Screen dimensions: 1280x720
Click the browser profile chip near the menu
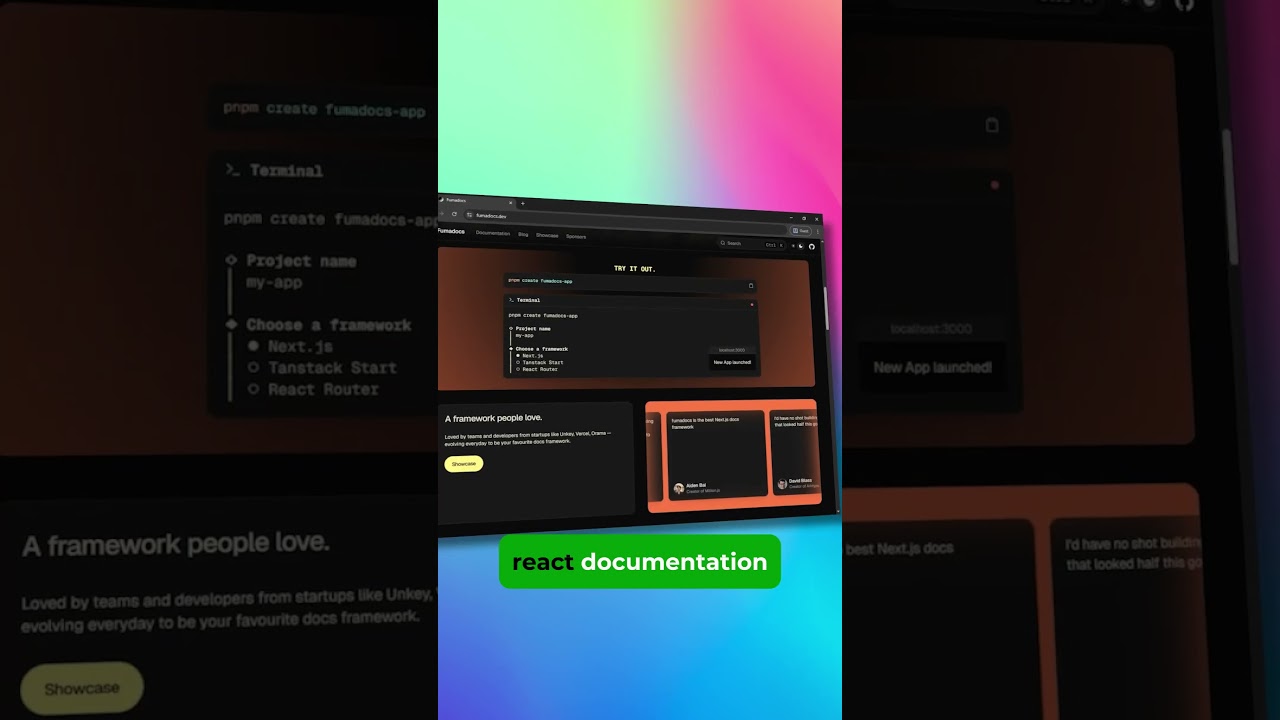pyautogui.click(x=801, y=231)
